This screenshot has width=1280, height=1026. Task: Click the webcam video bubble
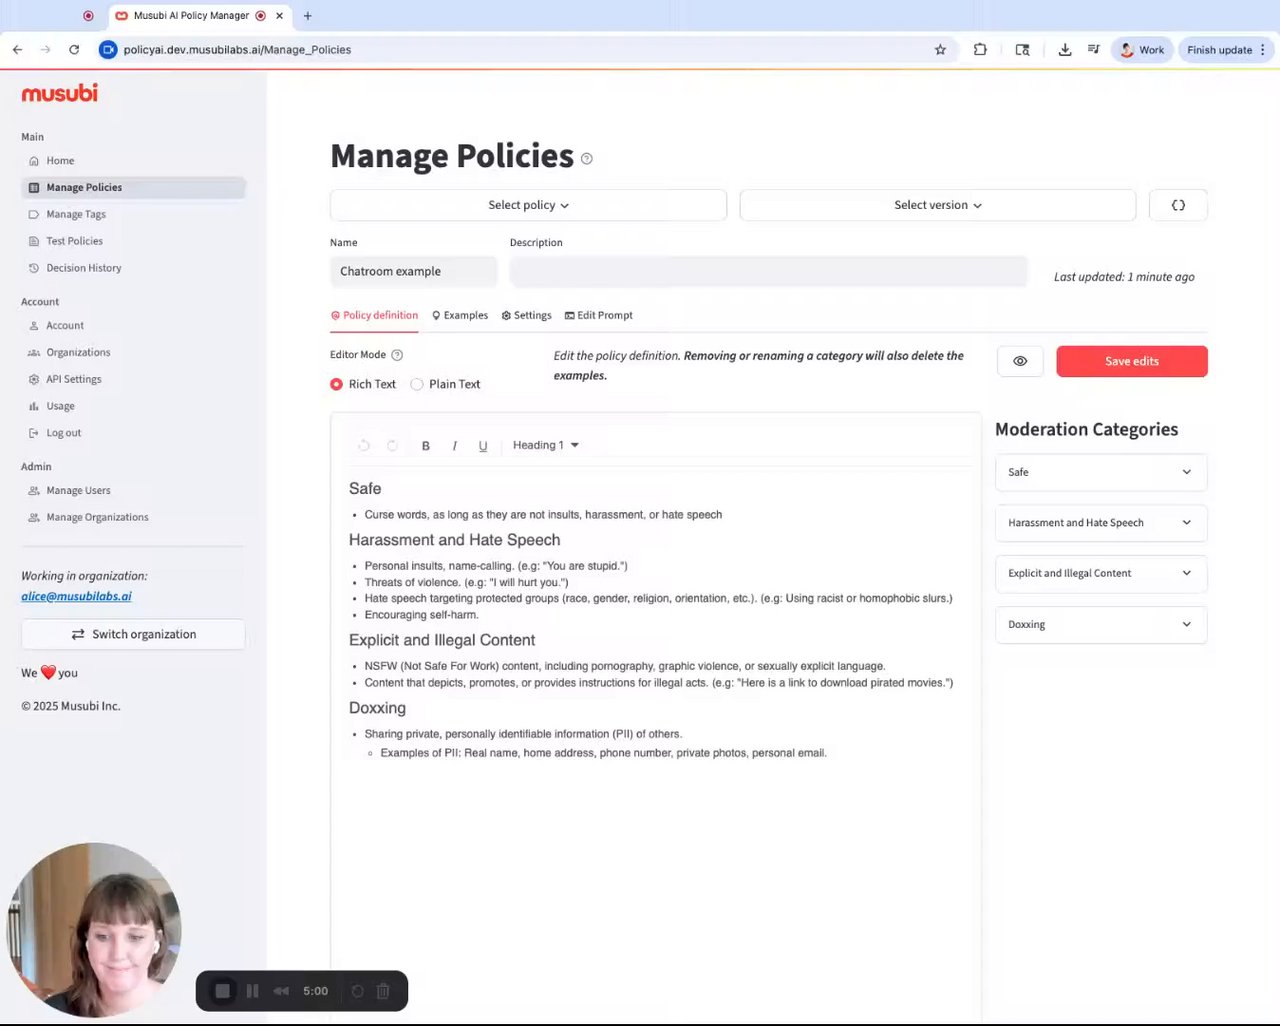point(94,930)
